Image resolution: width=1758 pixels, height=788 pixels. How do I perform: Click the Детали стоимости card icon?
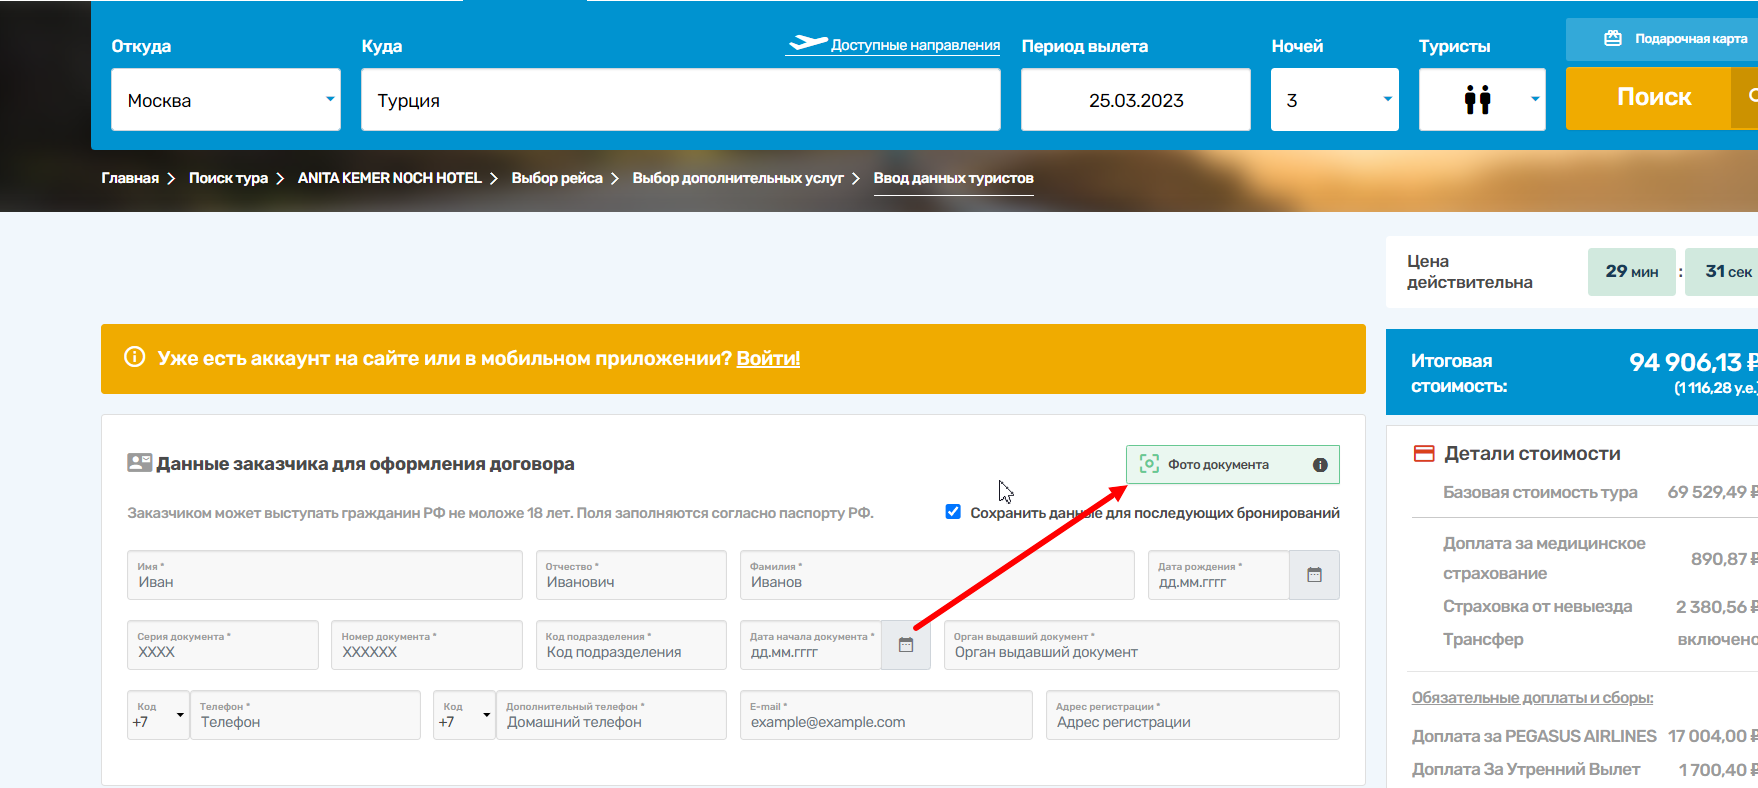1424,453
